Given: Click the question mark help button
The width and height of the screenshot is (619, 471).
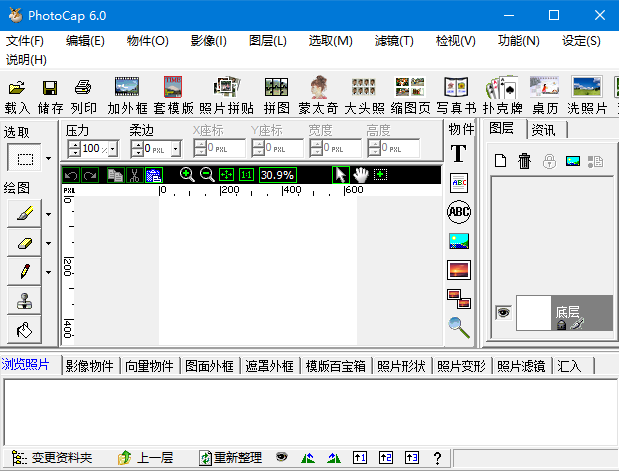Looking at the screenshot, I should pyautogui.click(x=437, y=458).
